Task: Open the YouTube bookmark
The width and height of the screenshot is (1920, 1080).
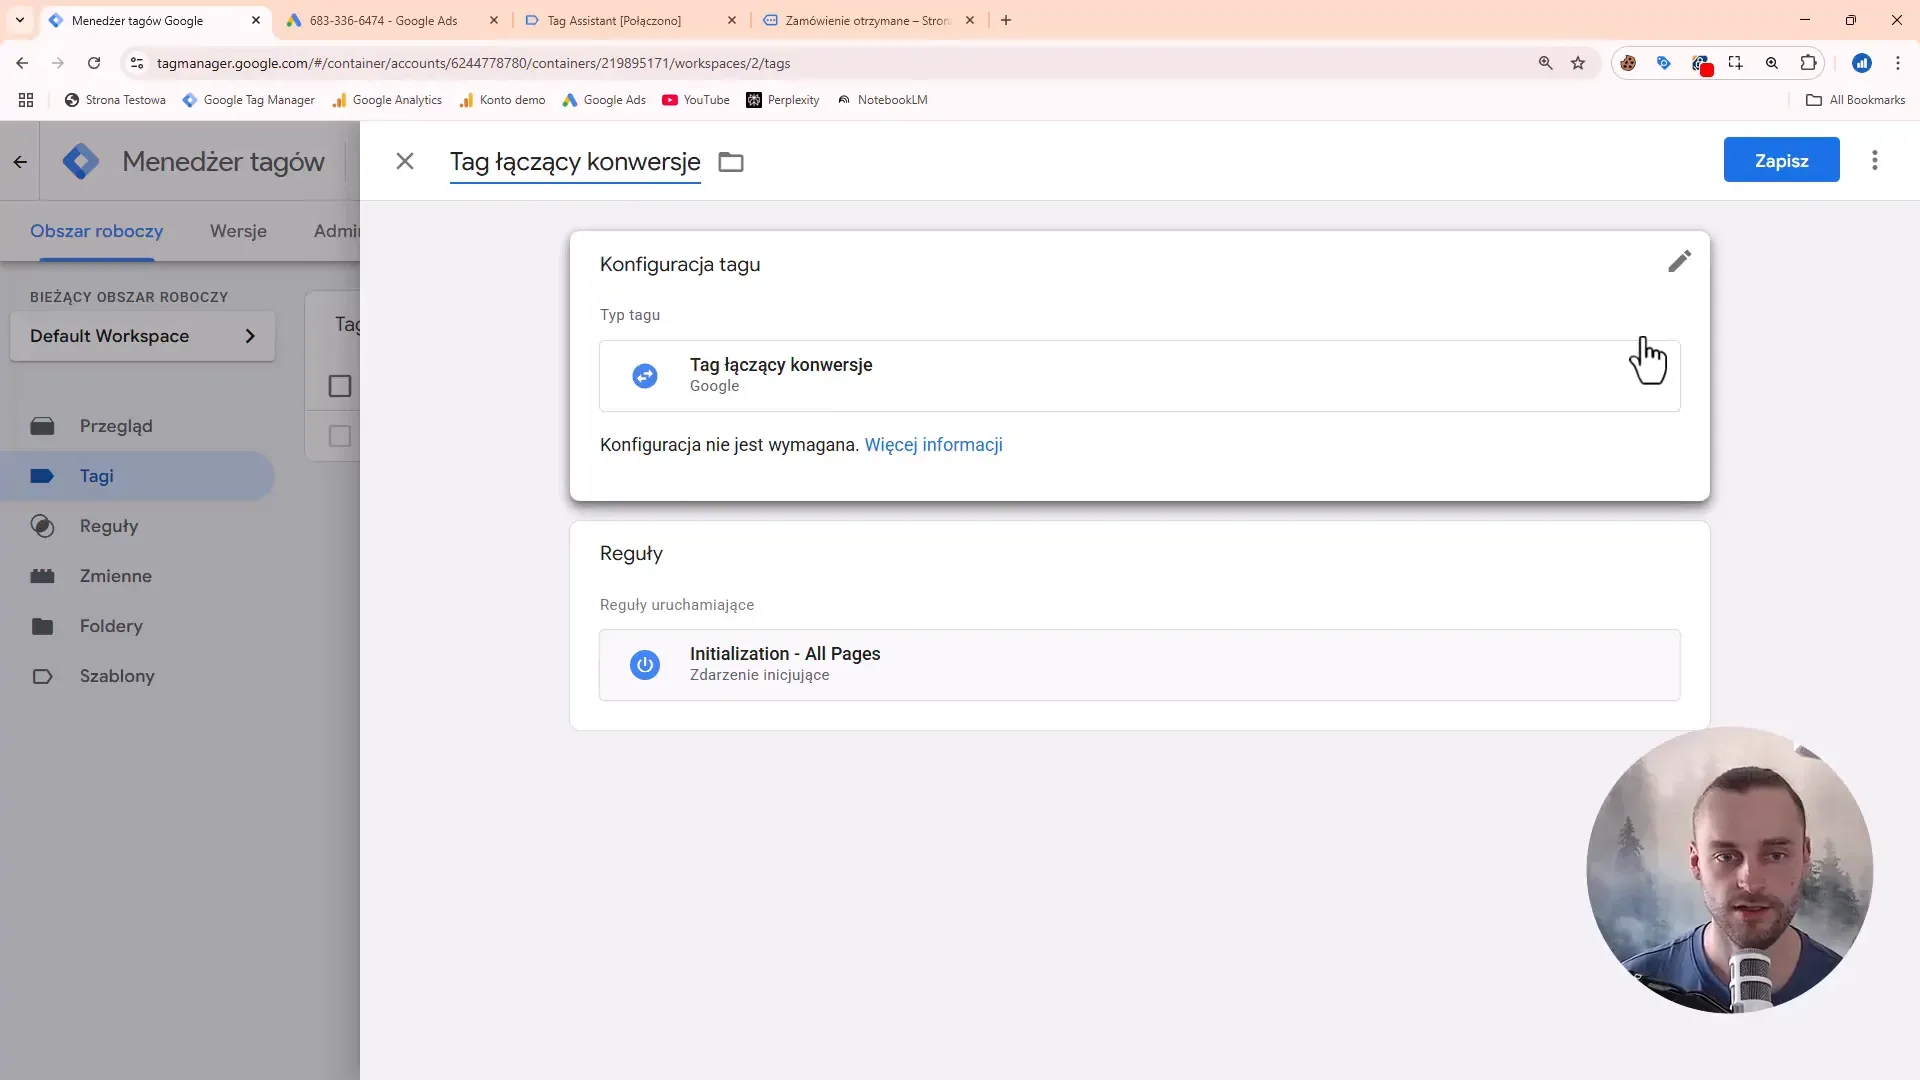Action: [x=696, y=100]
